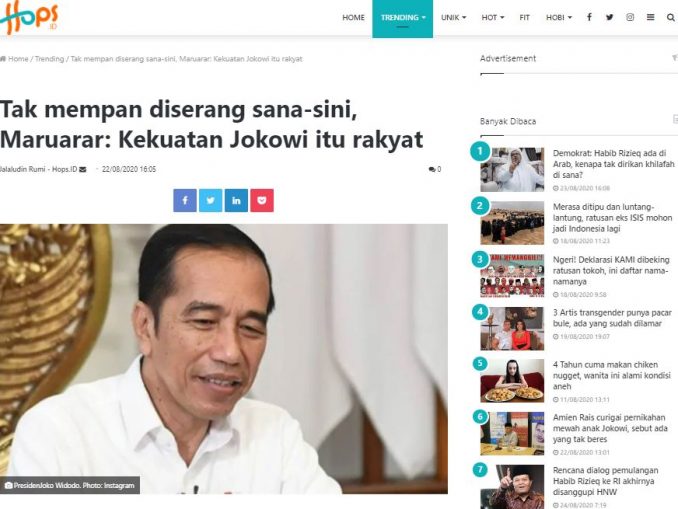Open Habib Rizieq thumbnail ranked first
The image size is (678, 509).
coord(512,170)
